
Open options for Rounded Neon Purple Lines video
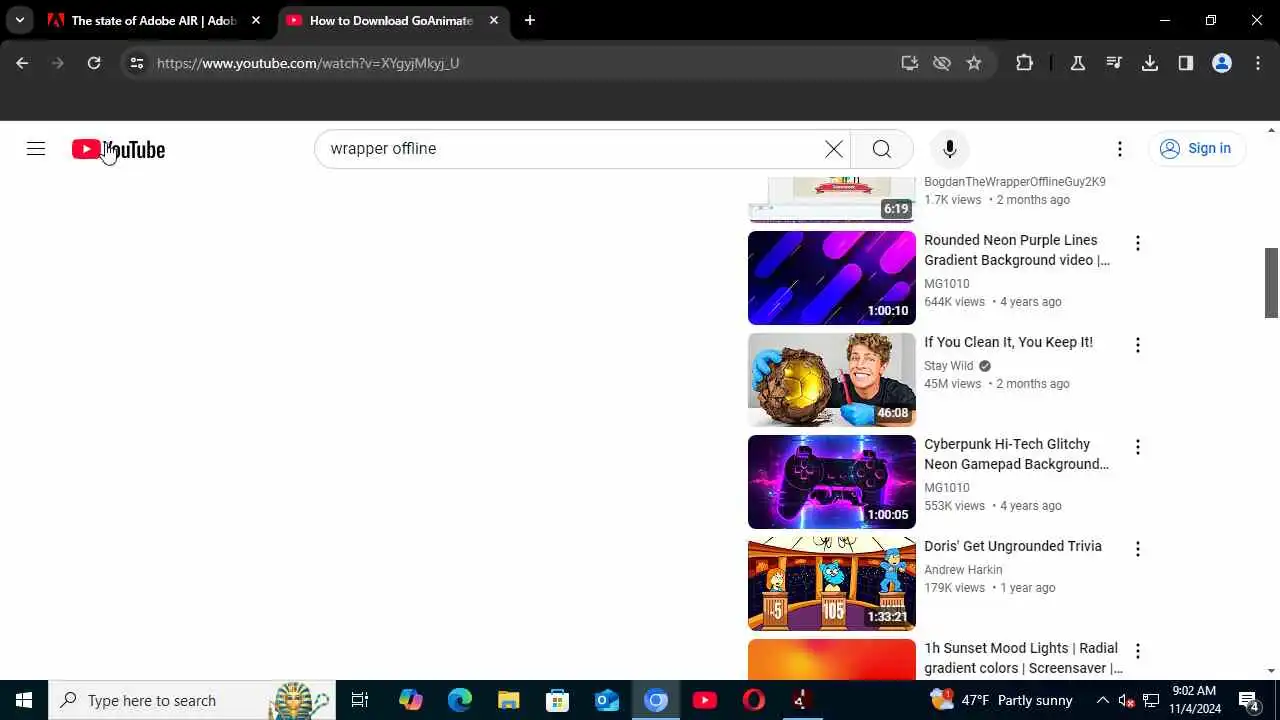coord(1137,243)
